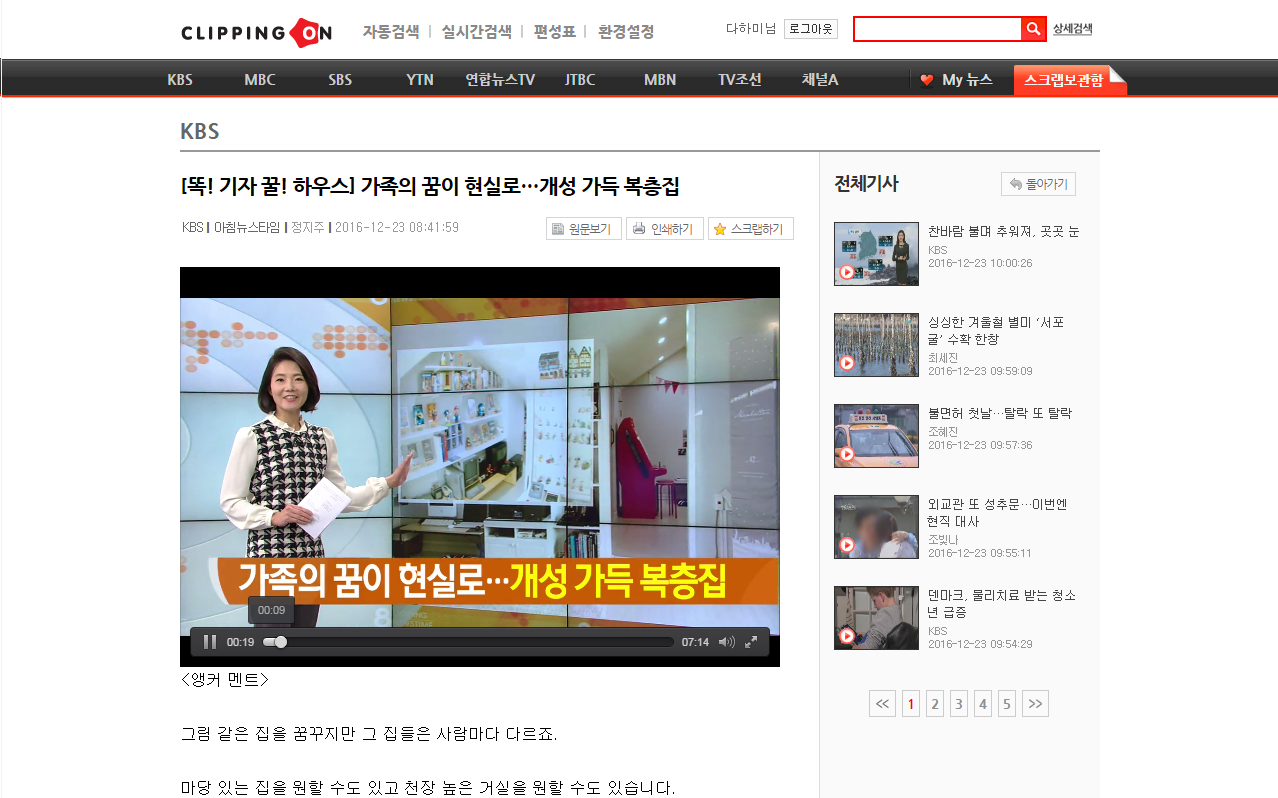
Task: Open My 뉴스 with heart icon
Action: point(956,80)
